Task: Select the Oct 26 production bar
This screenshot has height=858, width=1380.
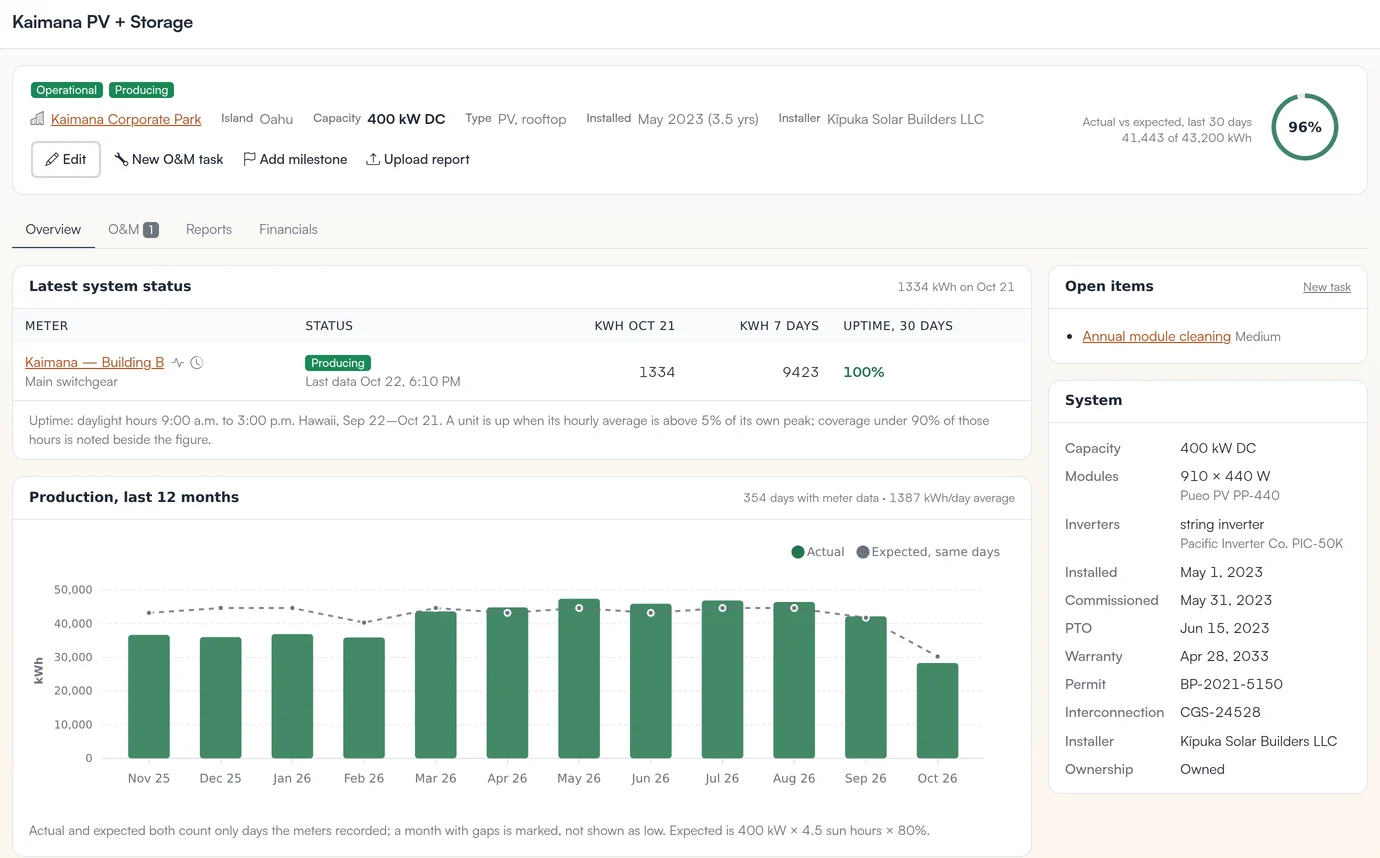Action: pos(937,711)
